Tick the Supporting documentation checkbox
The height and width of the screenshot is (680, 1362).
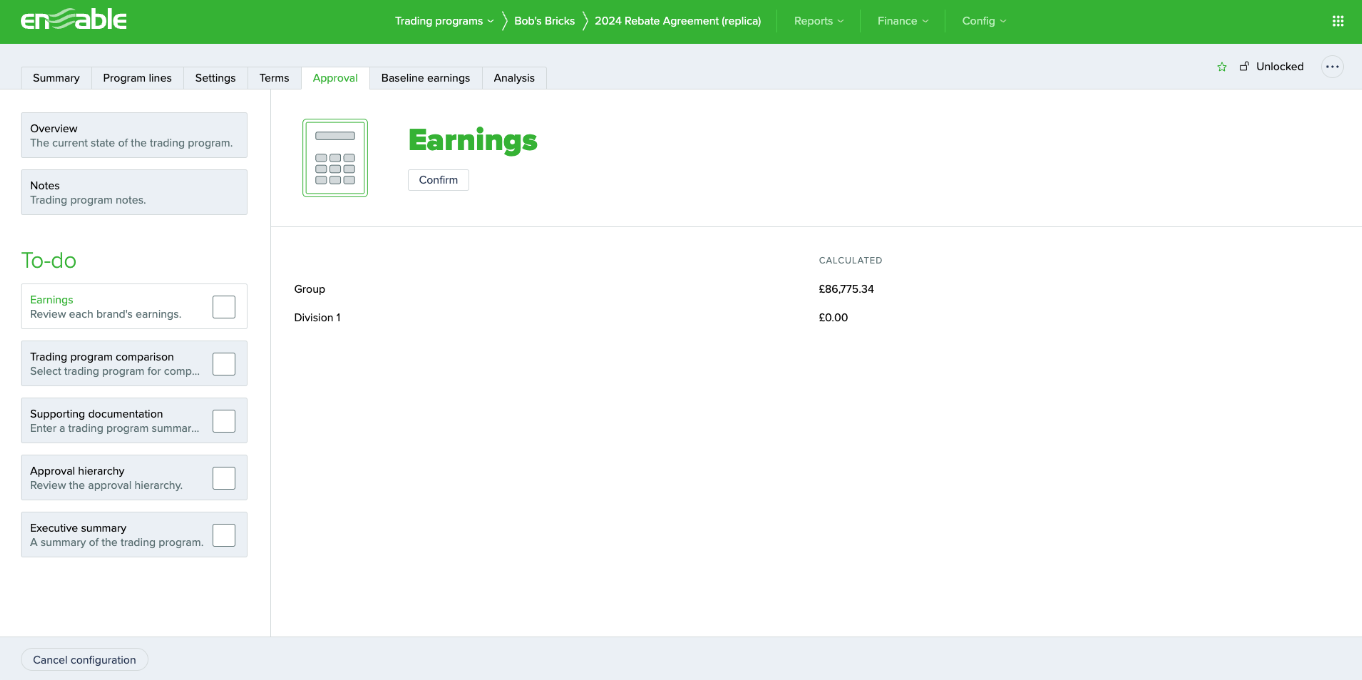click(224, 421)
